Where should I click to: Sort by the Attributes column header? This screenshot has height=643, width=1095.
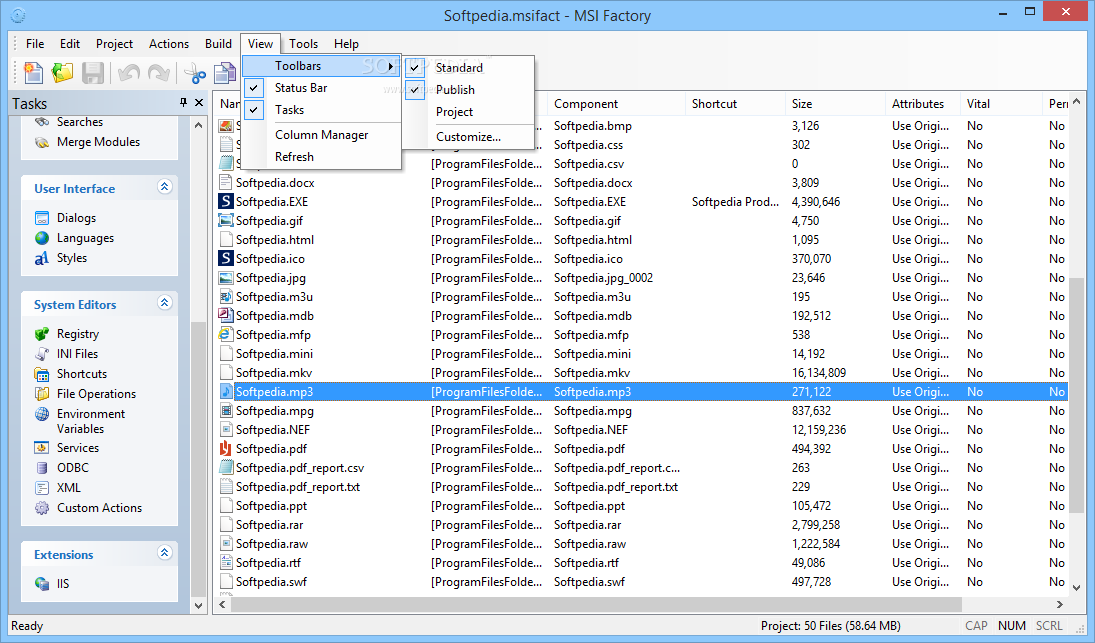[x=923, y=103]
